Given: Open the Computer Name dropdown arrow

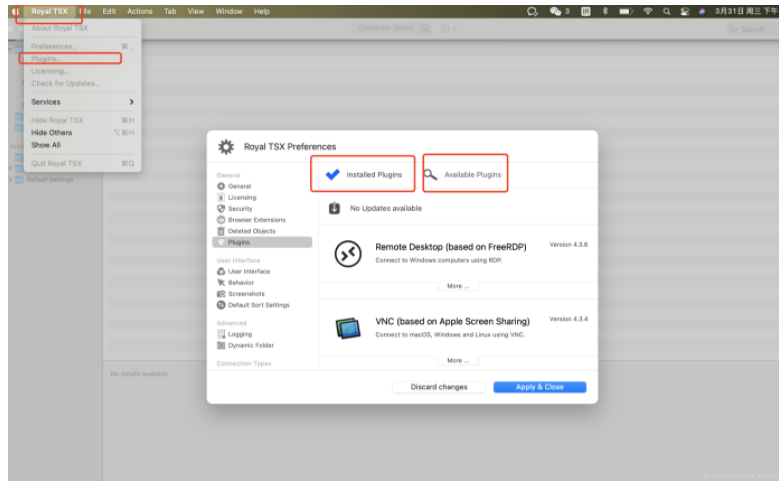Looking at the screenshot, I should coord(425,29).
